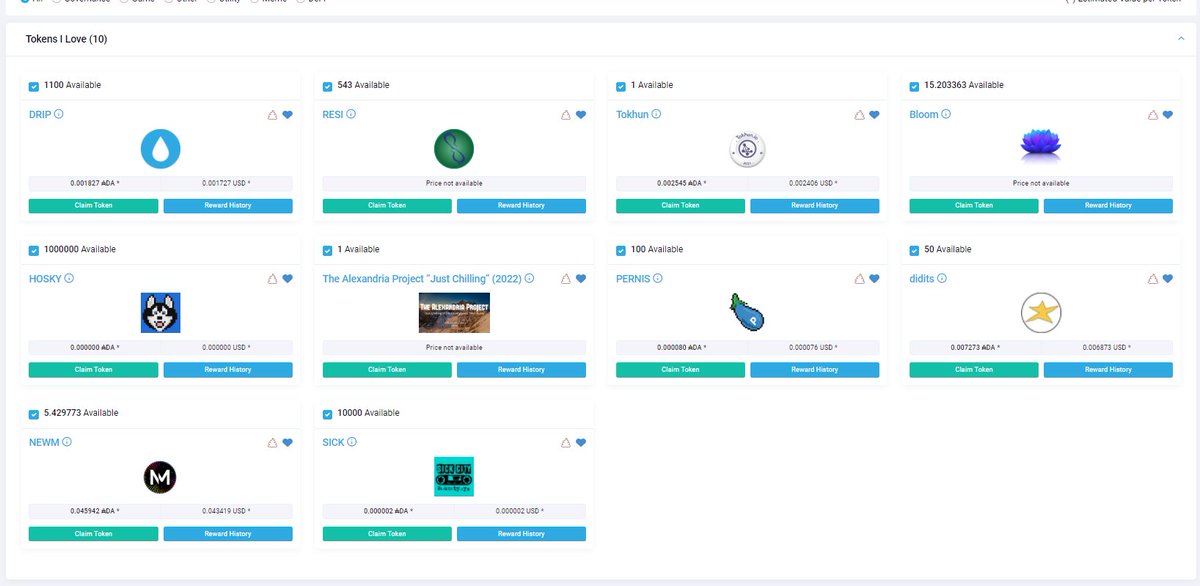Uncheck the 5.429773 Available NEWM checkbox
The height and width of the screenshot is (586, 1200).
click(34, 414)
